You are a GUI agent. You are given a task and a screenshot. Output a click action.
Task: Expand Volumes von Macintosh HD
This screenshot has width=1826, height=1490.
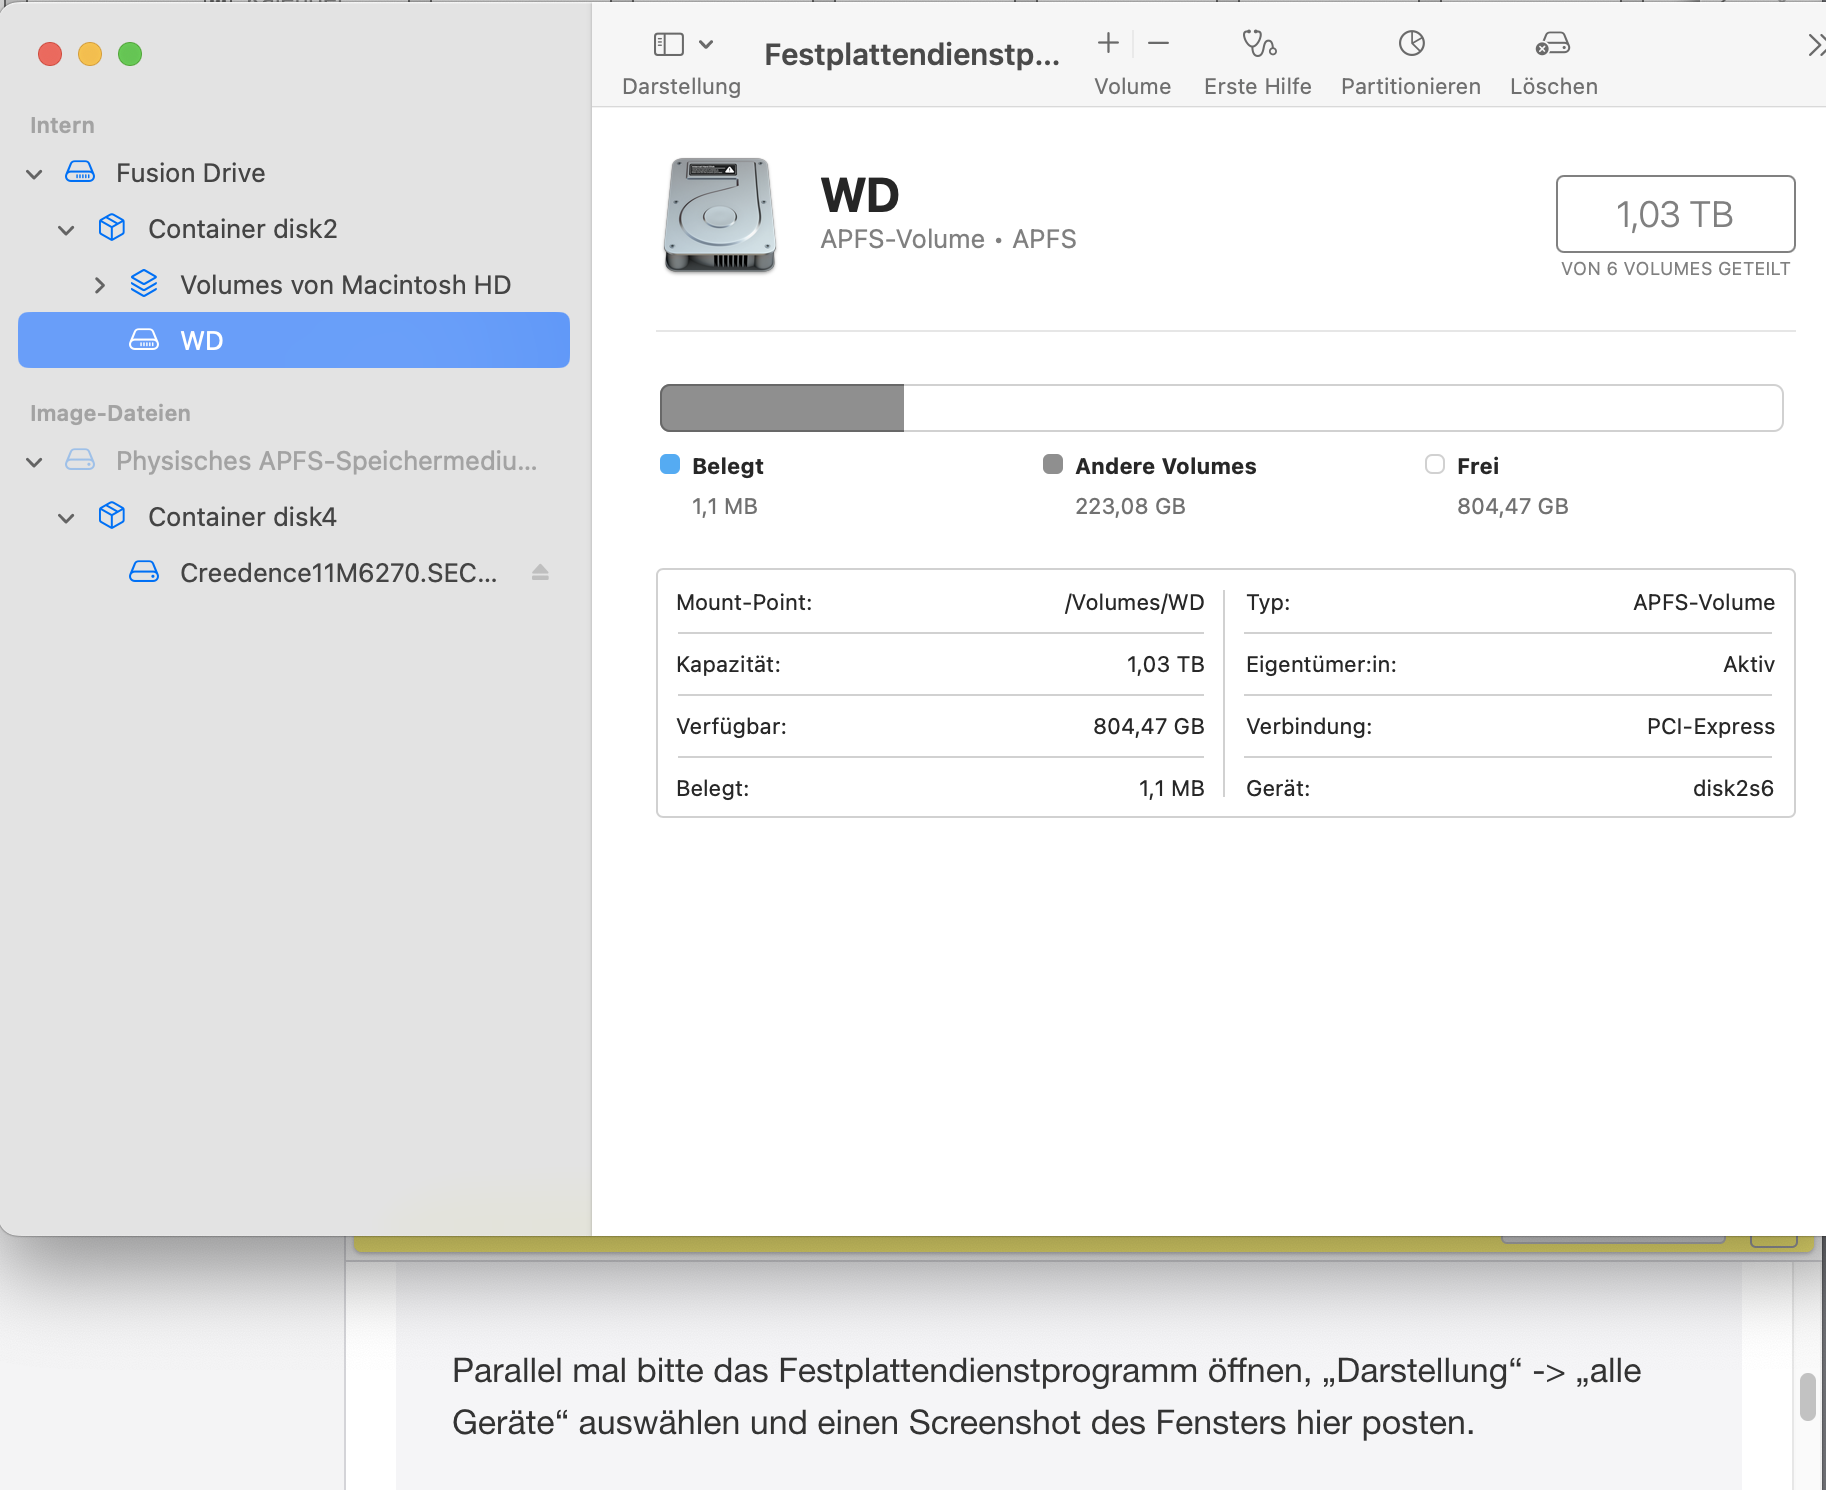pos(99,285)
